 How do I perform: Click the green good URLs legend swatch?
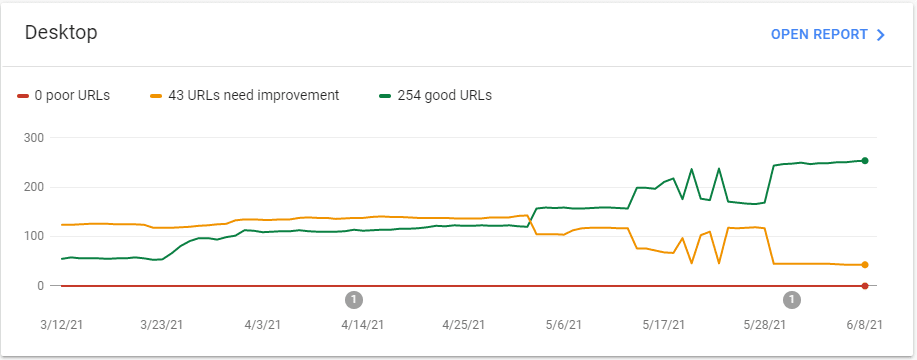386,96
